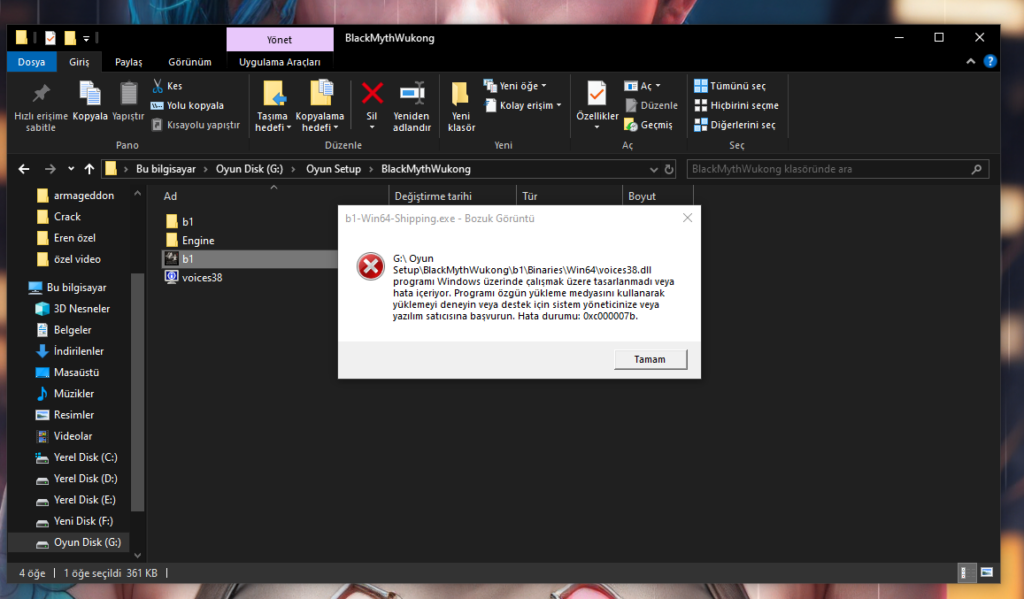Open armageddon folder in sidebar
The height and width of the screenshot is (599, 1024).
coord(75,195)
